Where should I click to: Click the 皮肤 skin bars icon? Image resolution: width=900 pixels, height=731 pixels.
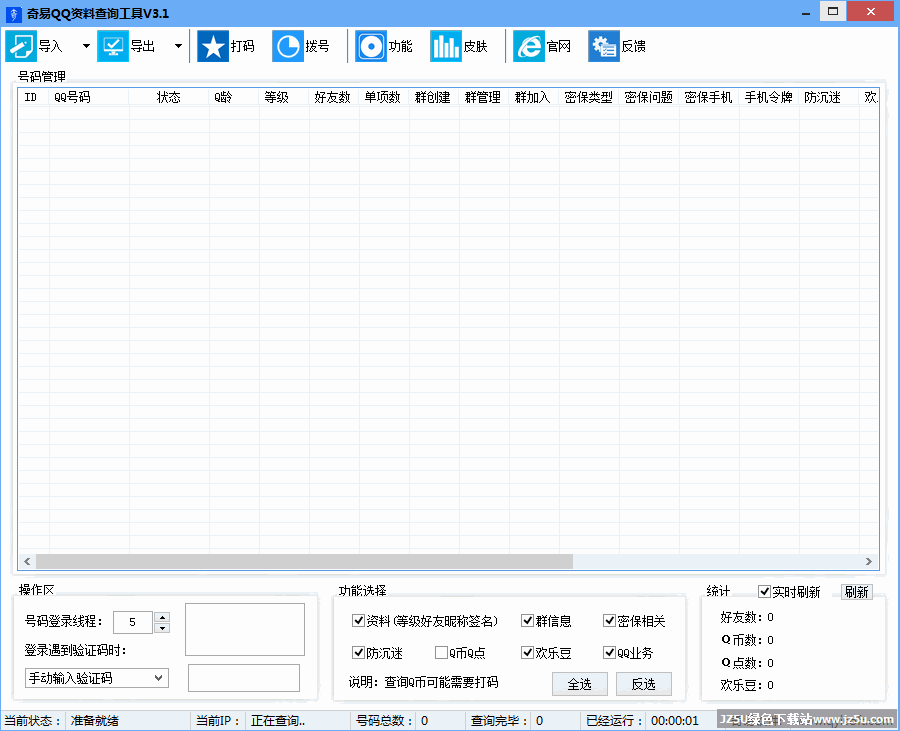tap(445, 46)
